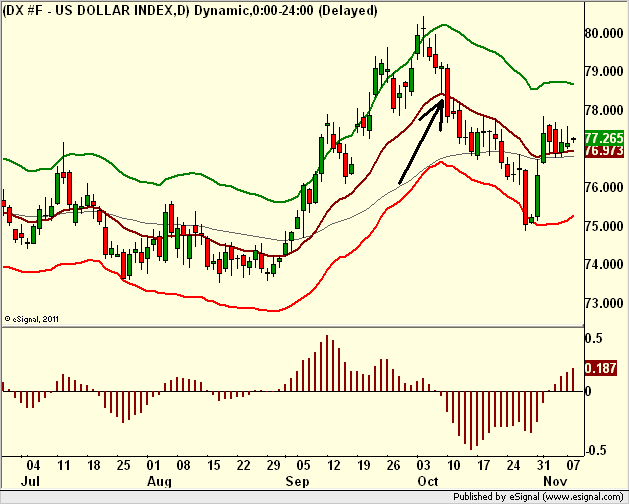Image resolution: width=629 pixels, height=504 pixels.
Task: Click the 26 date label in September
Action: (393, 465)
